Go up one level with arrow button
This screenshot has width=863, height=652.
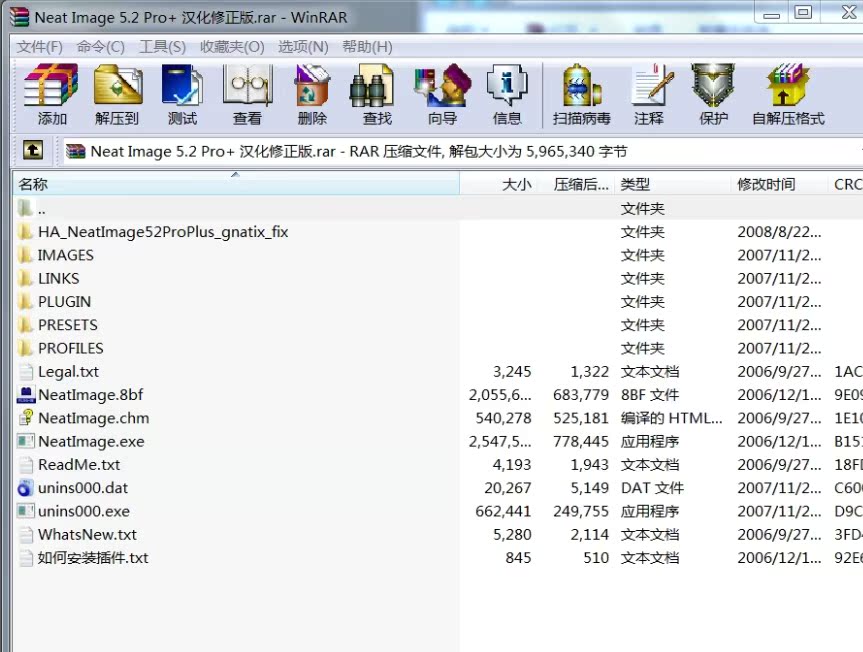pyautogui.click(x=32, y=150)
